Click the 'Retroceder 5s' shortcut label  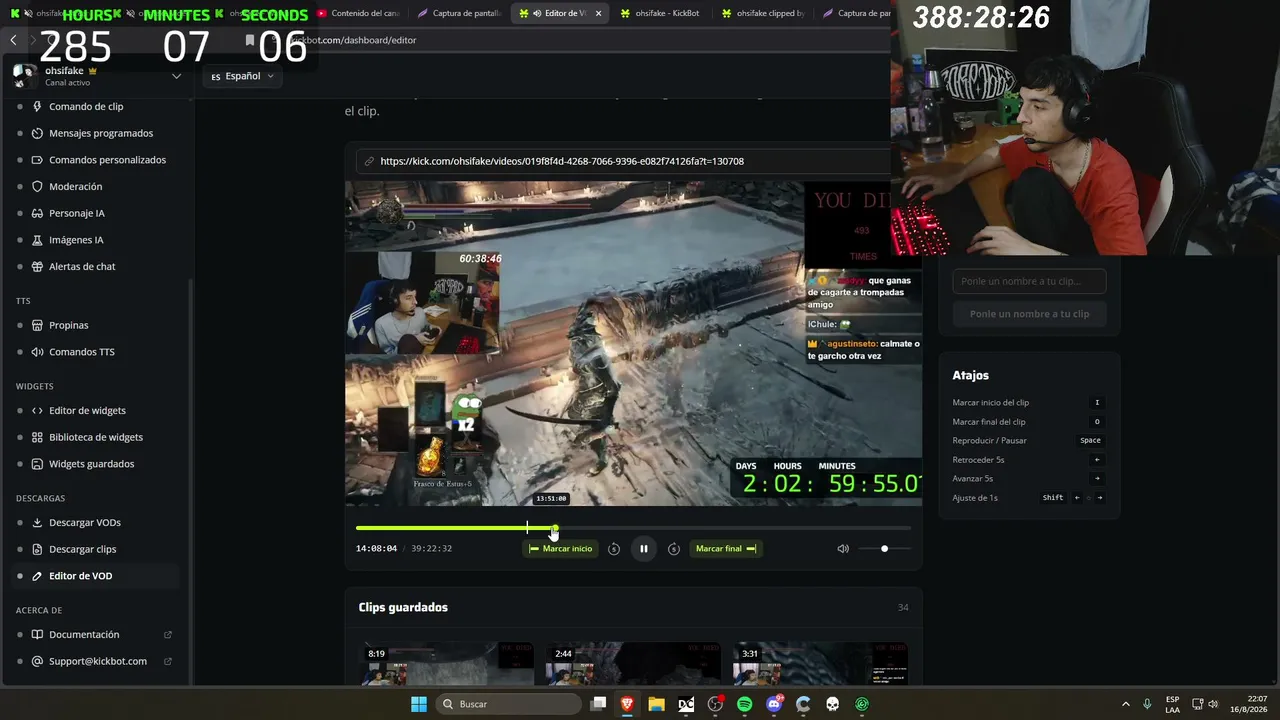point(978,460)
